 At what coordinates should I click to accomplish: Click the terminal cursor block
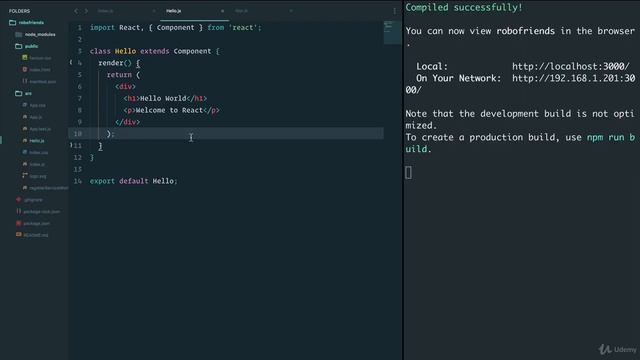(409, 173)
